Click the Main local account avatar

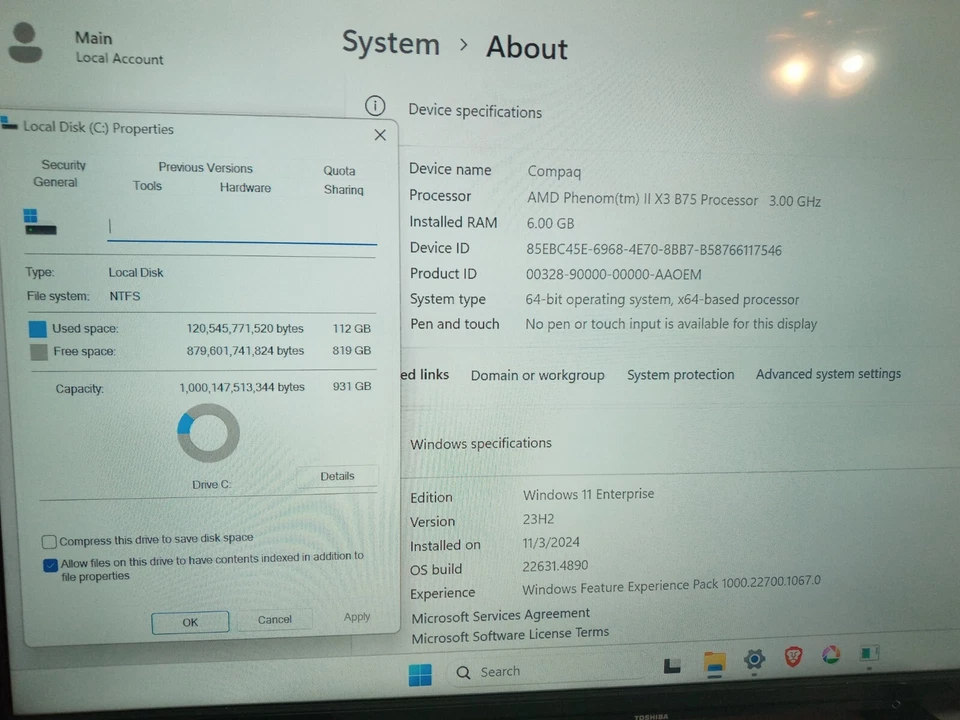coord(27,42)
